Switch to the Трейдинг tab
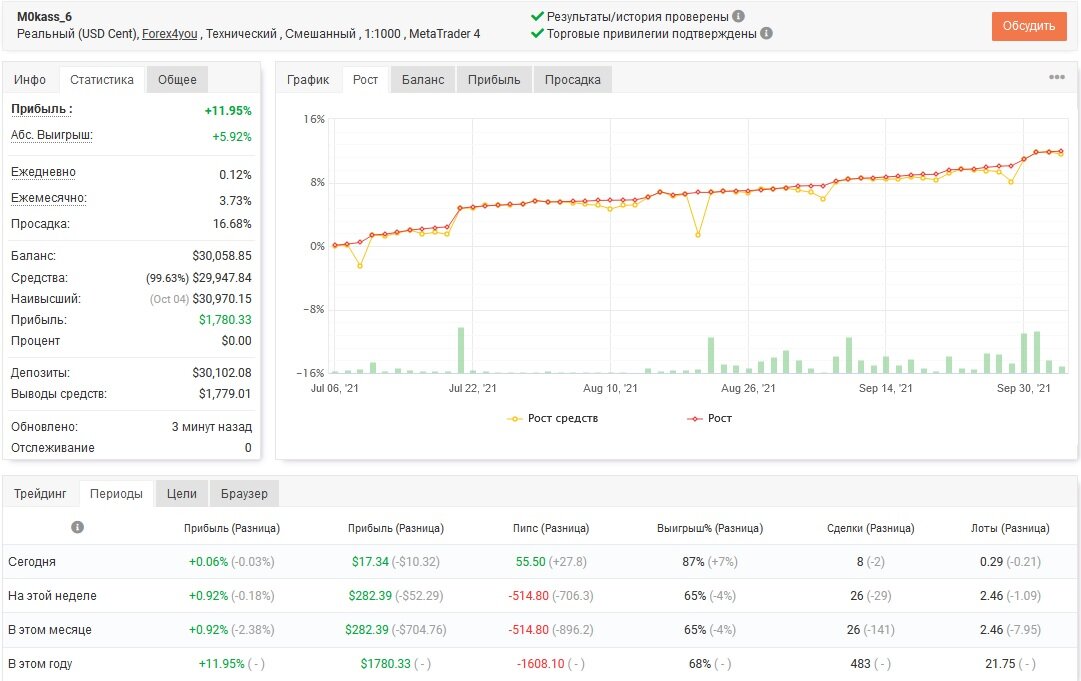 pyautogui.click(x=40, y=494)
